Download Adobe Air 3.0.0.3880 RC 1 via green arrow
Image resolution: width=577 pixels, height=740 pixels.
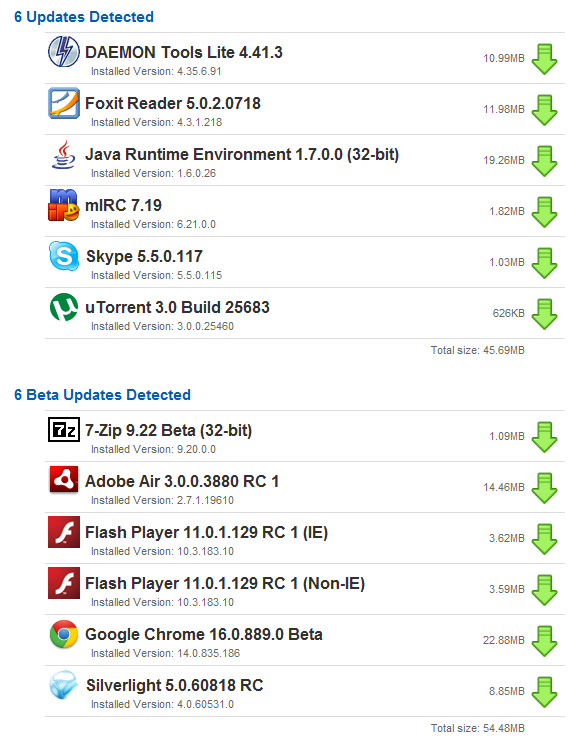coord(544,488)
